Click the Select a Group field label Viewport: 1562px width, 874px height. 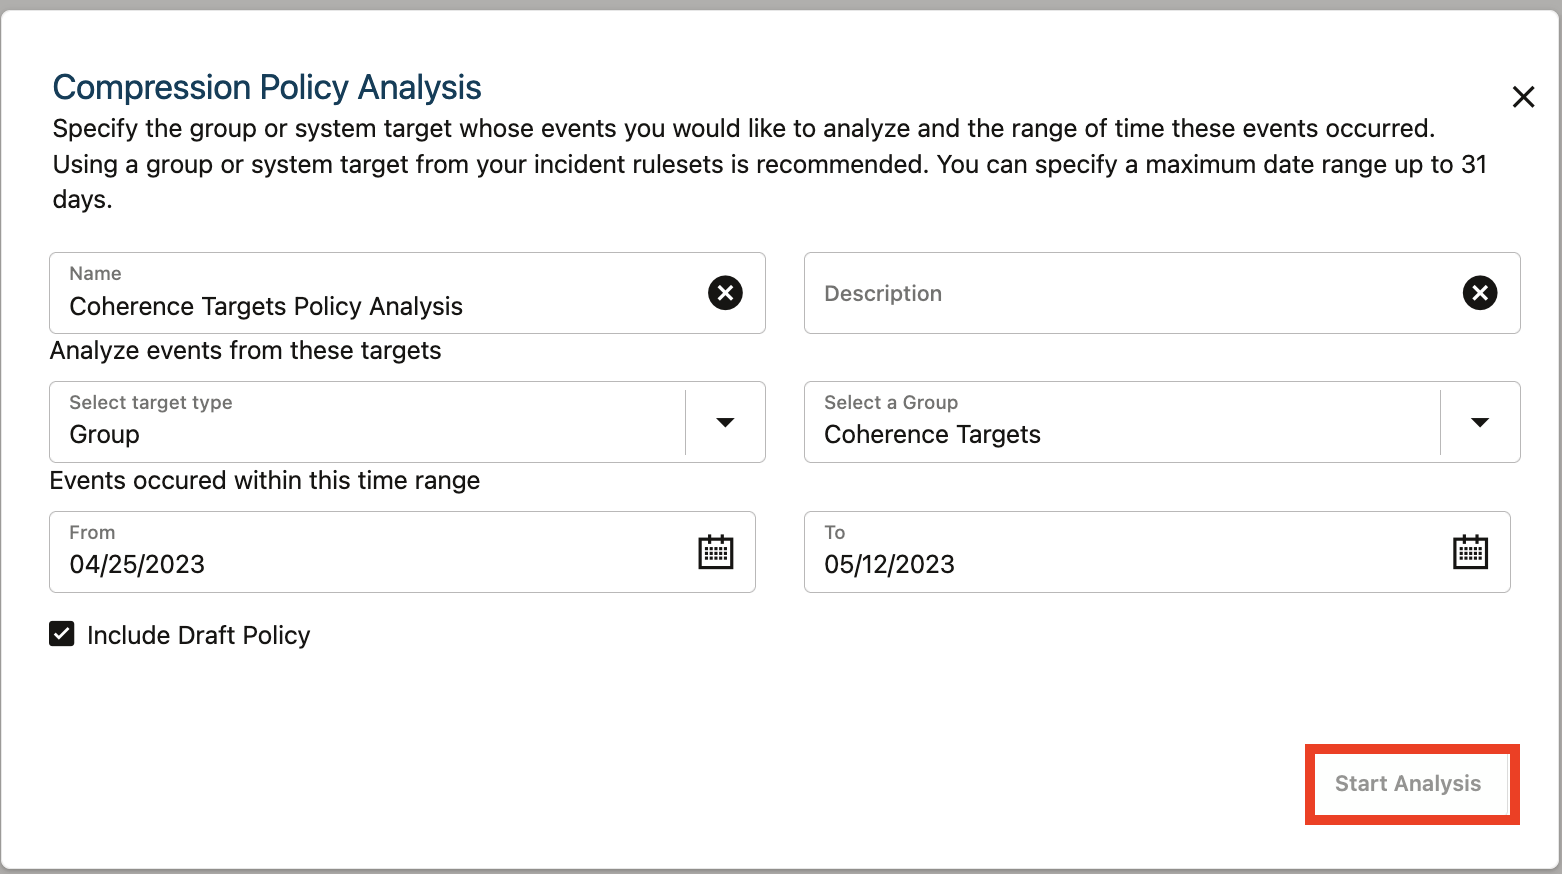[x=891, y=403]
